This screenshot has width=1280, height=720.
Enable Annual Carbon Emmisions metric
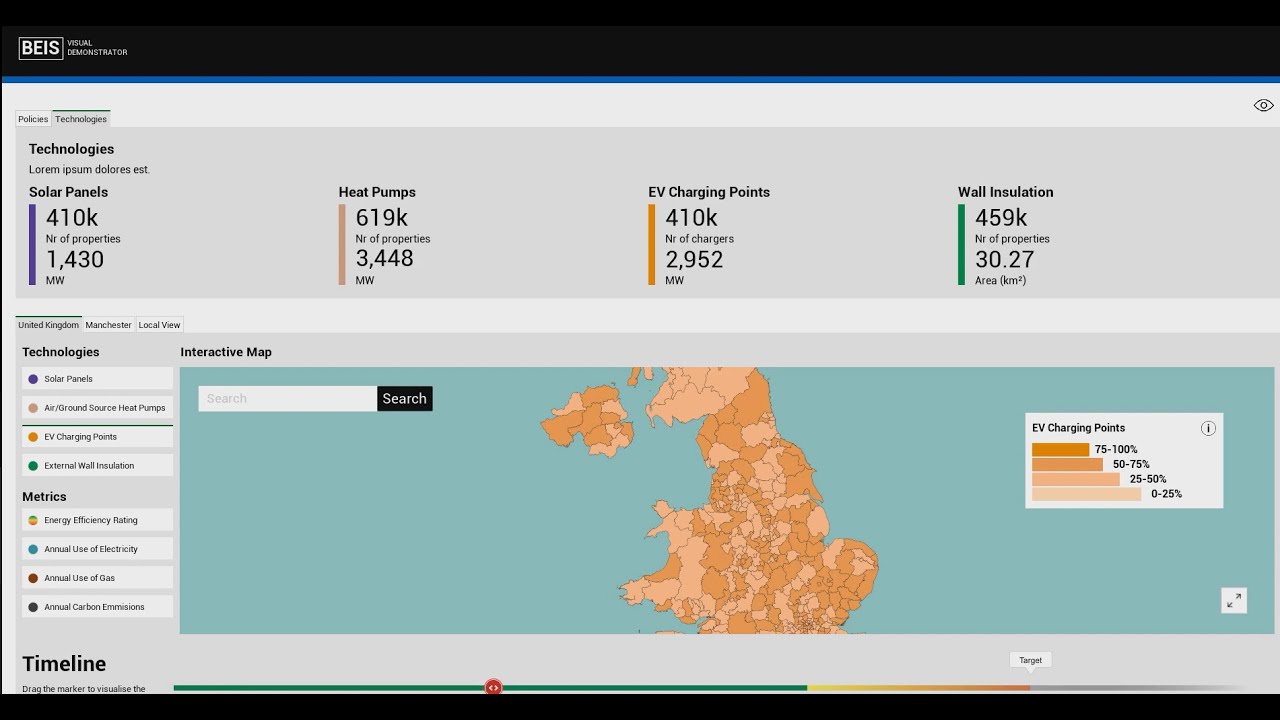(97, 607)
